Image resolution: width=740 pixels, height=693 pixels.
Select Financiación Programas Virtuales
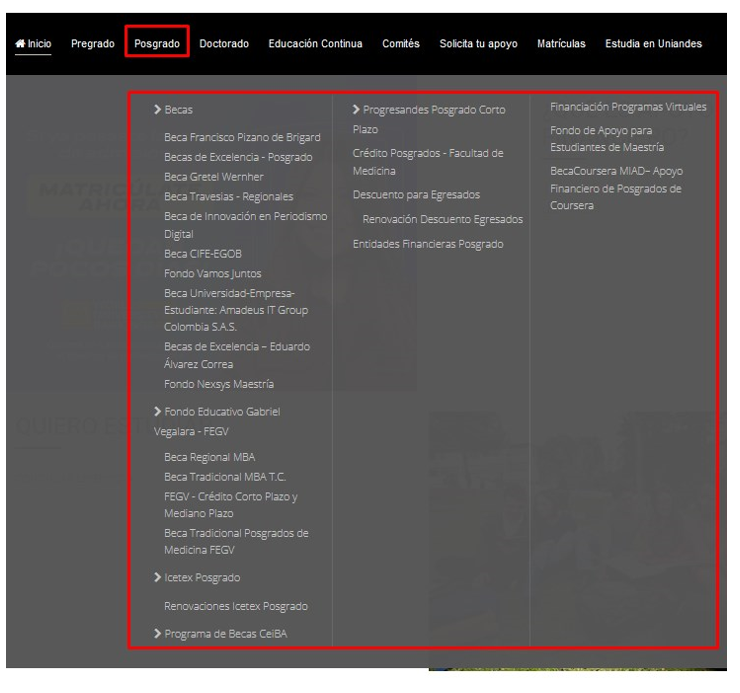(x=628, y=107)
